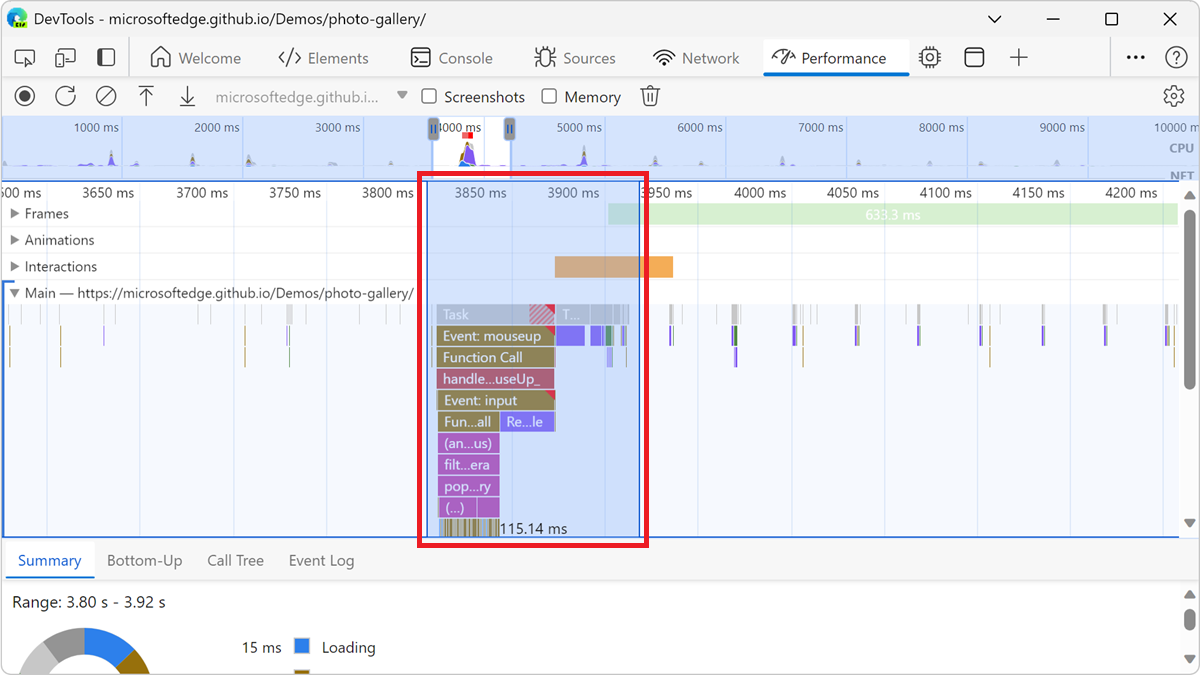Select the inspect element tool
Screen dimensions: 1200x675
coord(24,57)
